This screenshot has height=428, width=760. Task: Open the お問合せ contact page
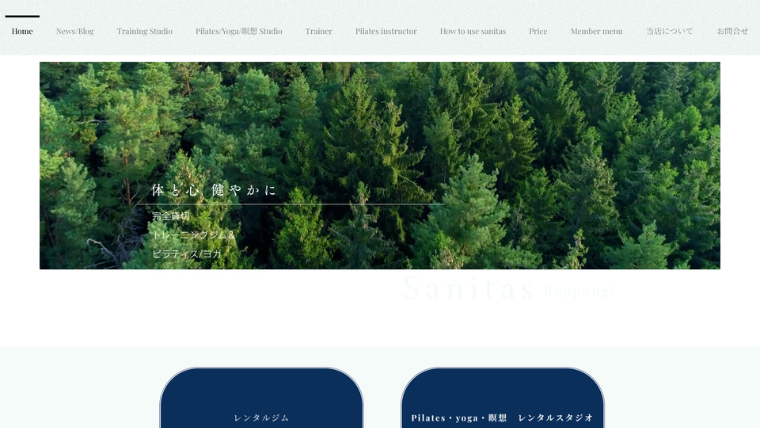point(732,31)
